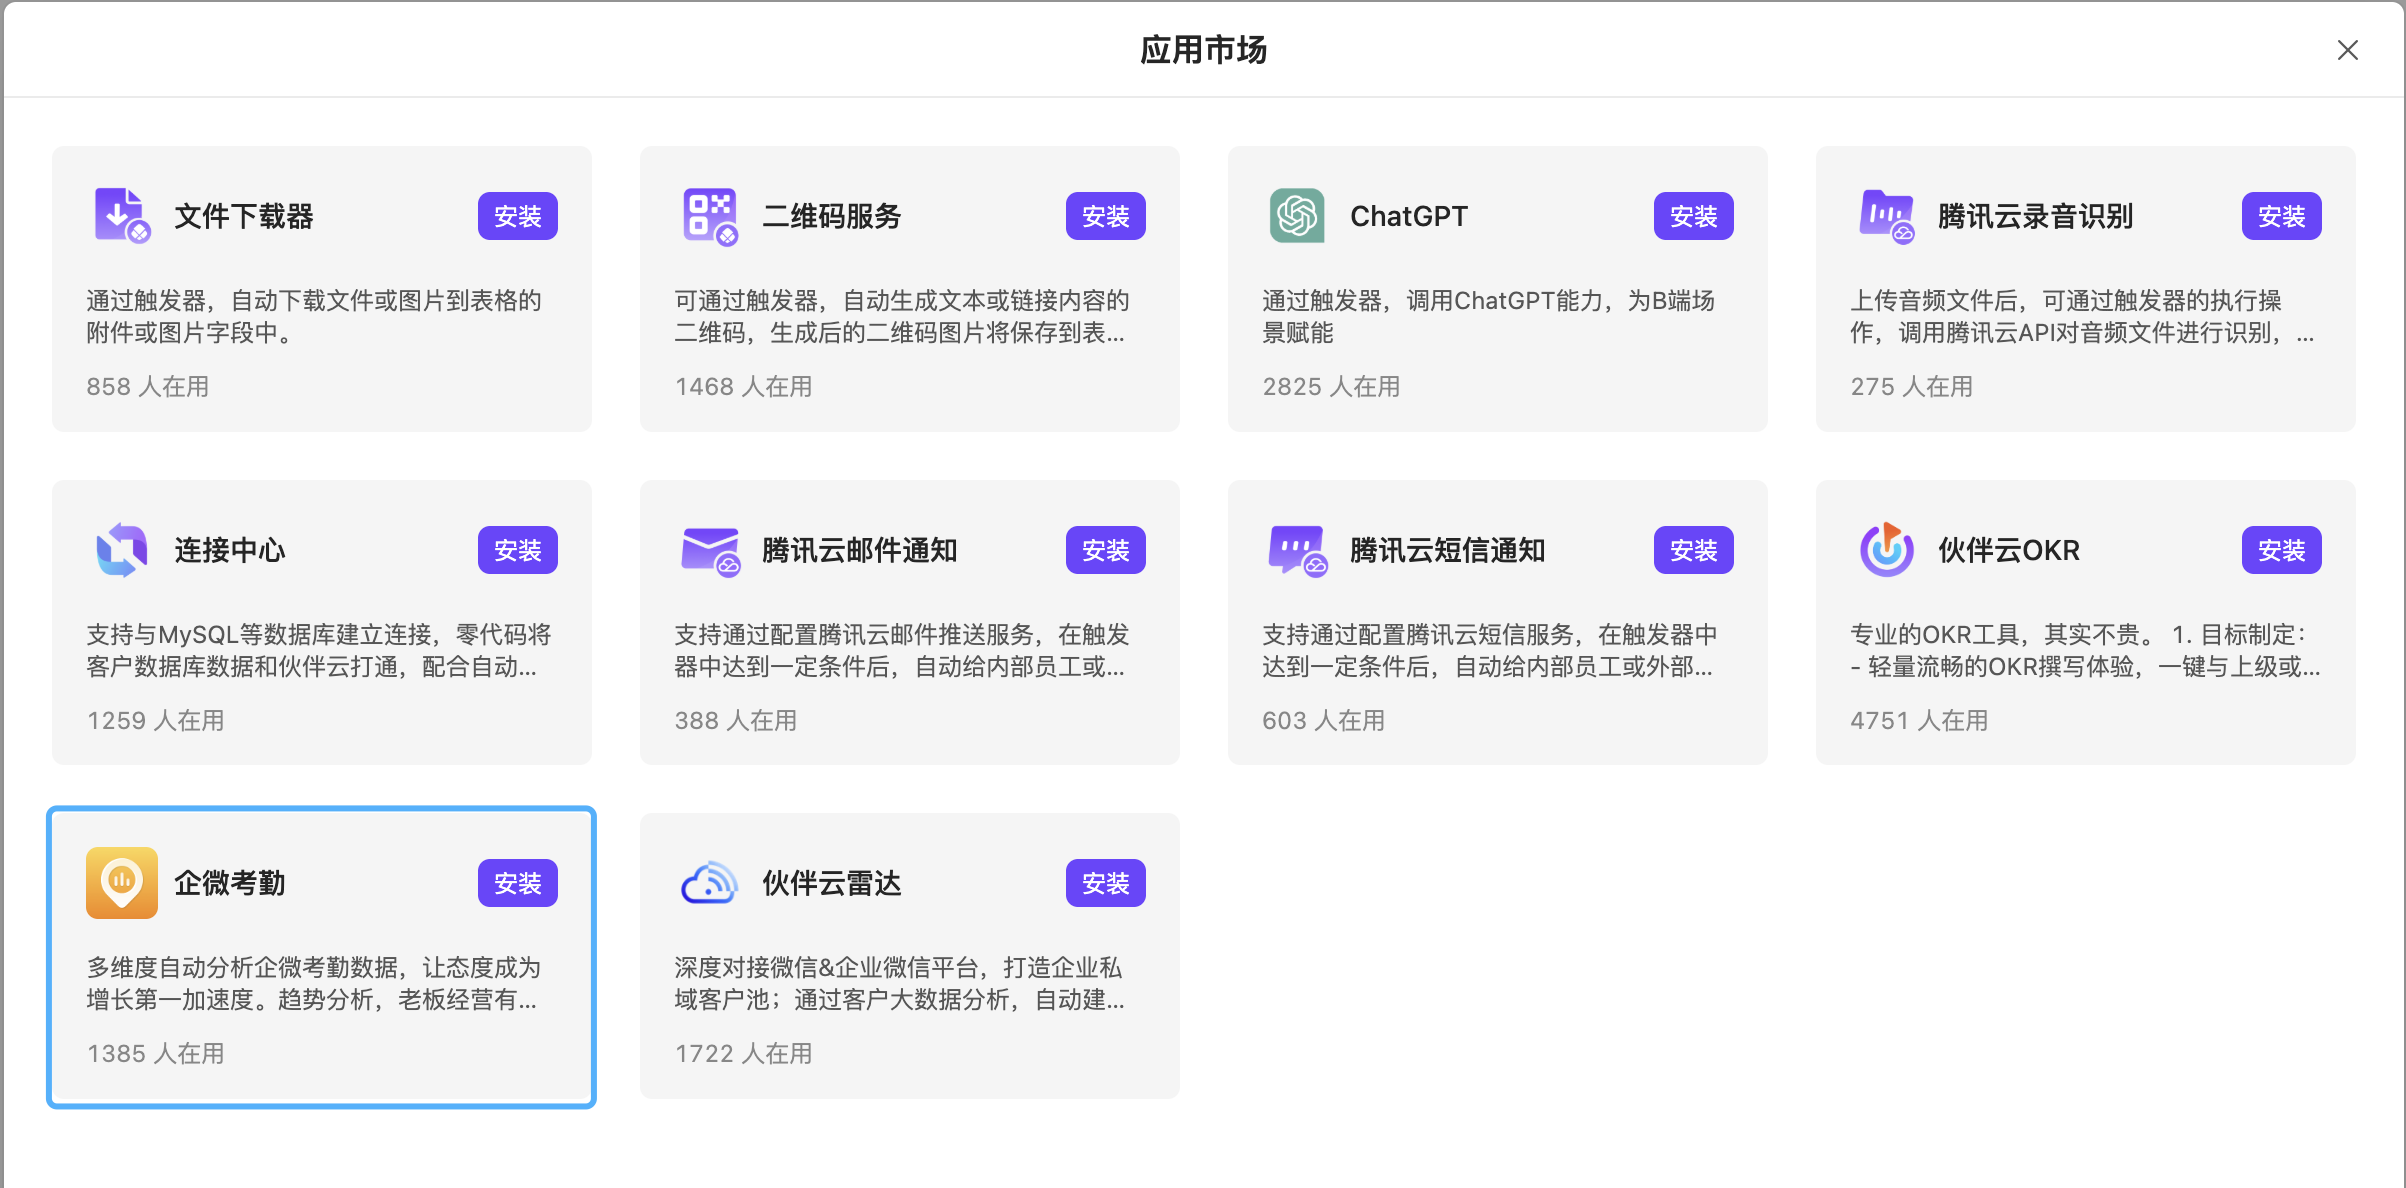Select the 伙伴云OKR title
The height and width of the screenshot is (1188, 2406).
pos(2009,550)
